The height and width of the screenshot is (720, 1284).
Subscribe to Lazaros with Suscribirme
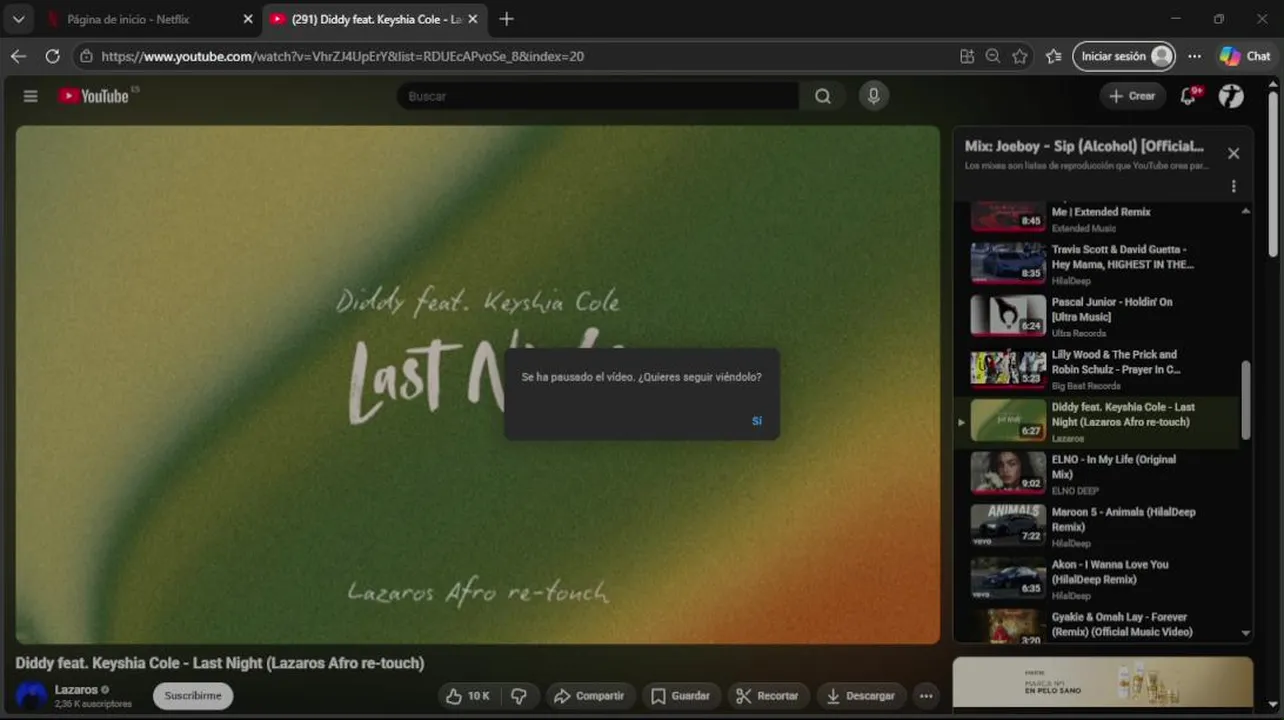(x=193, y=696)
